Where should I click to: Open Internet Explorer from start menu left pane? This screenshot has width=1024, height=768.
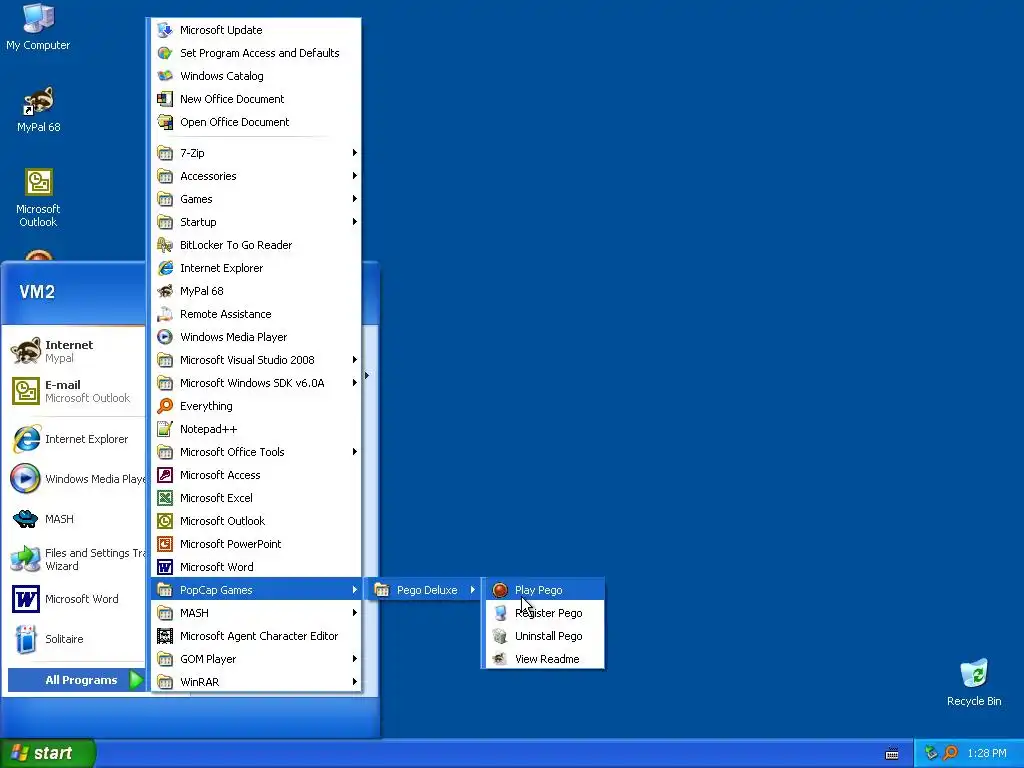coord(76,439)
